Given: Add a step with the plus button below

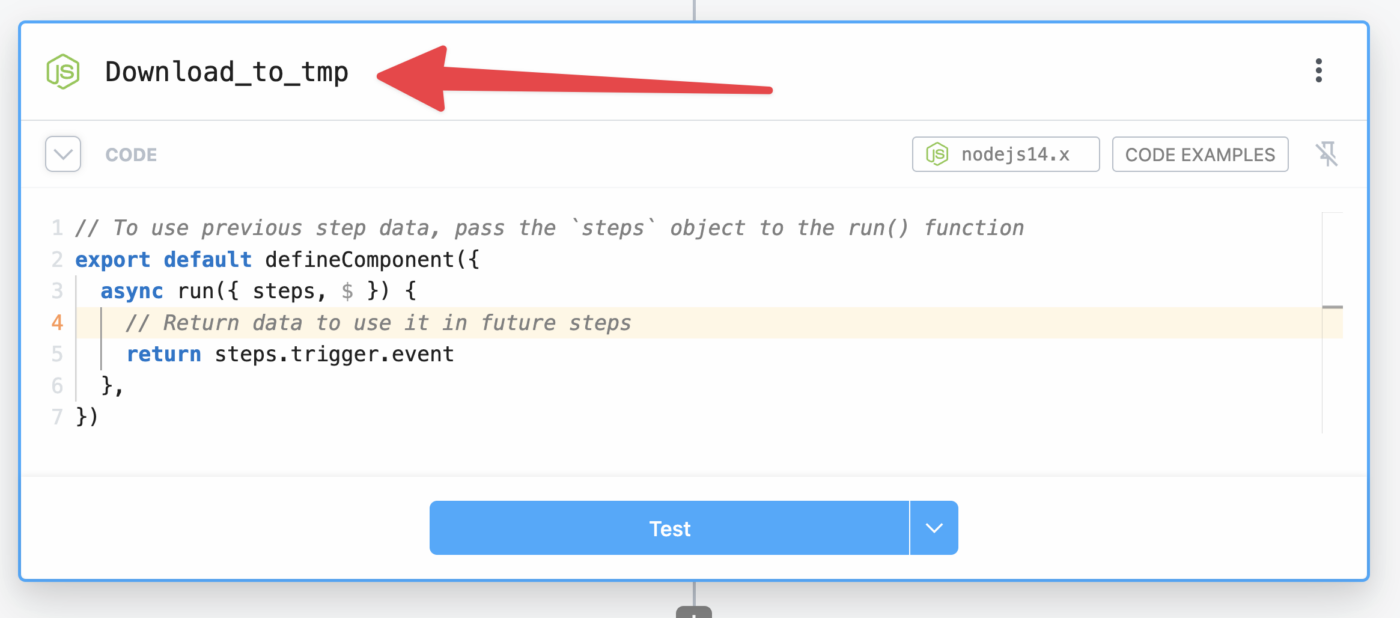Looking at the screenshot, I should pyautogui.click(x=694, y=612).
